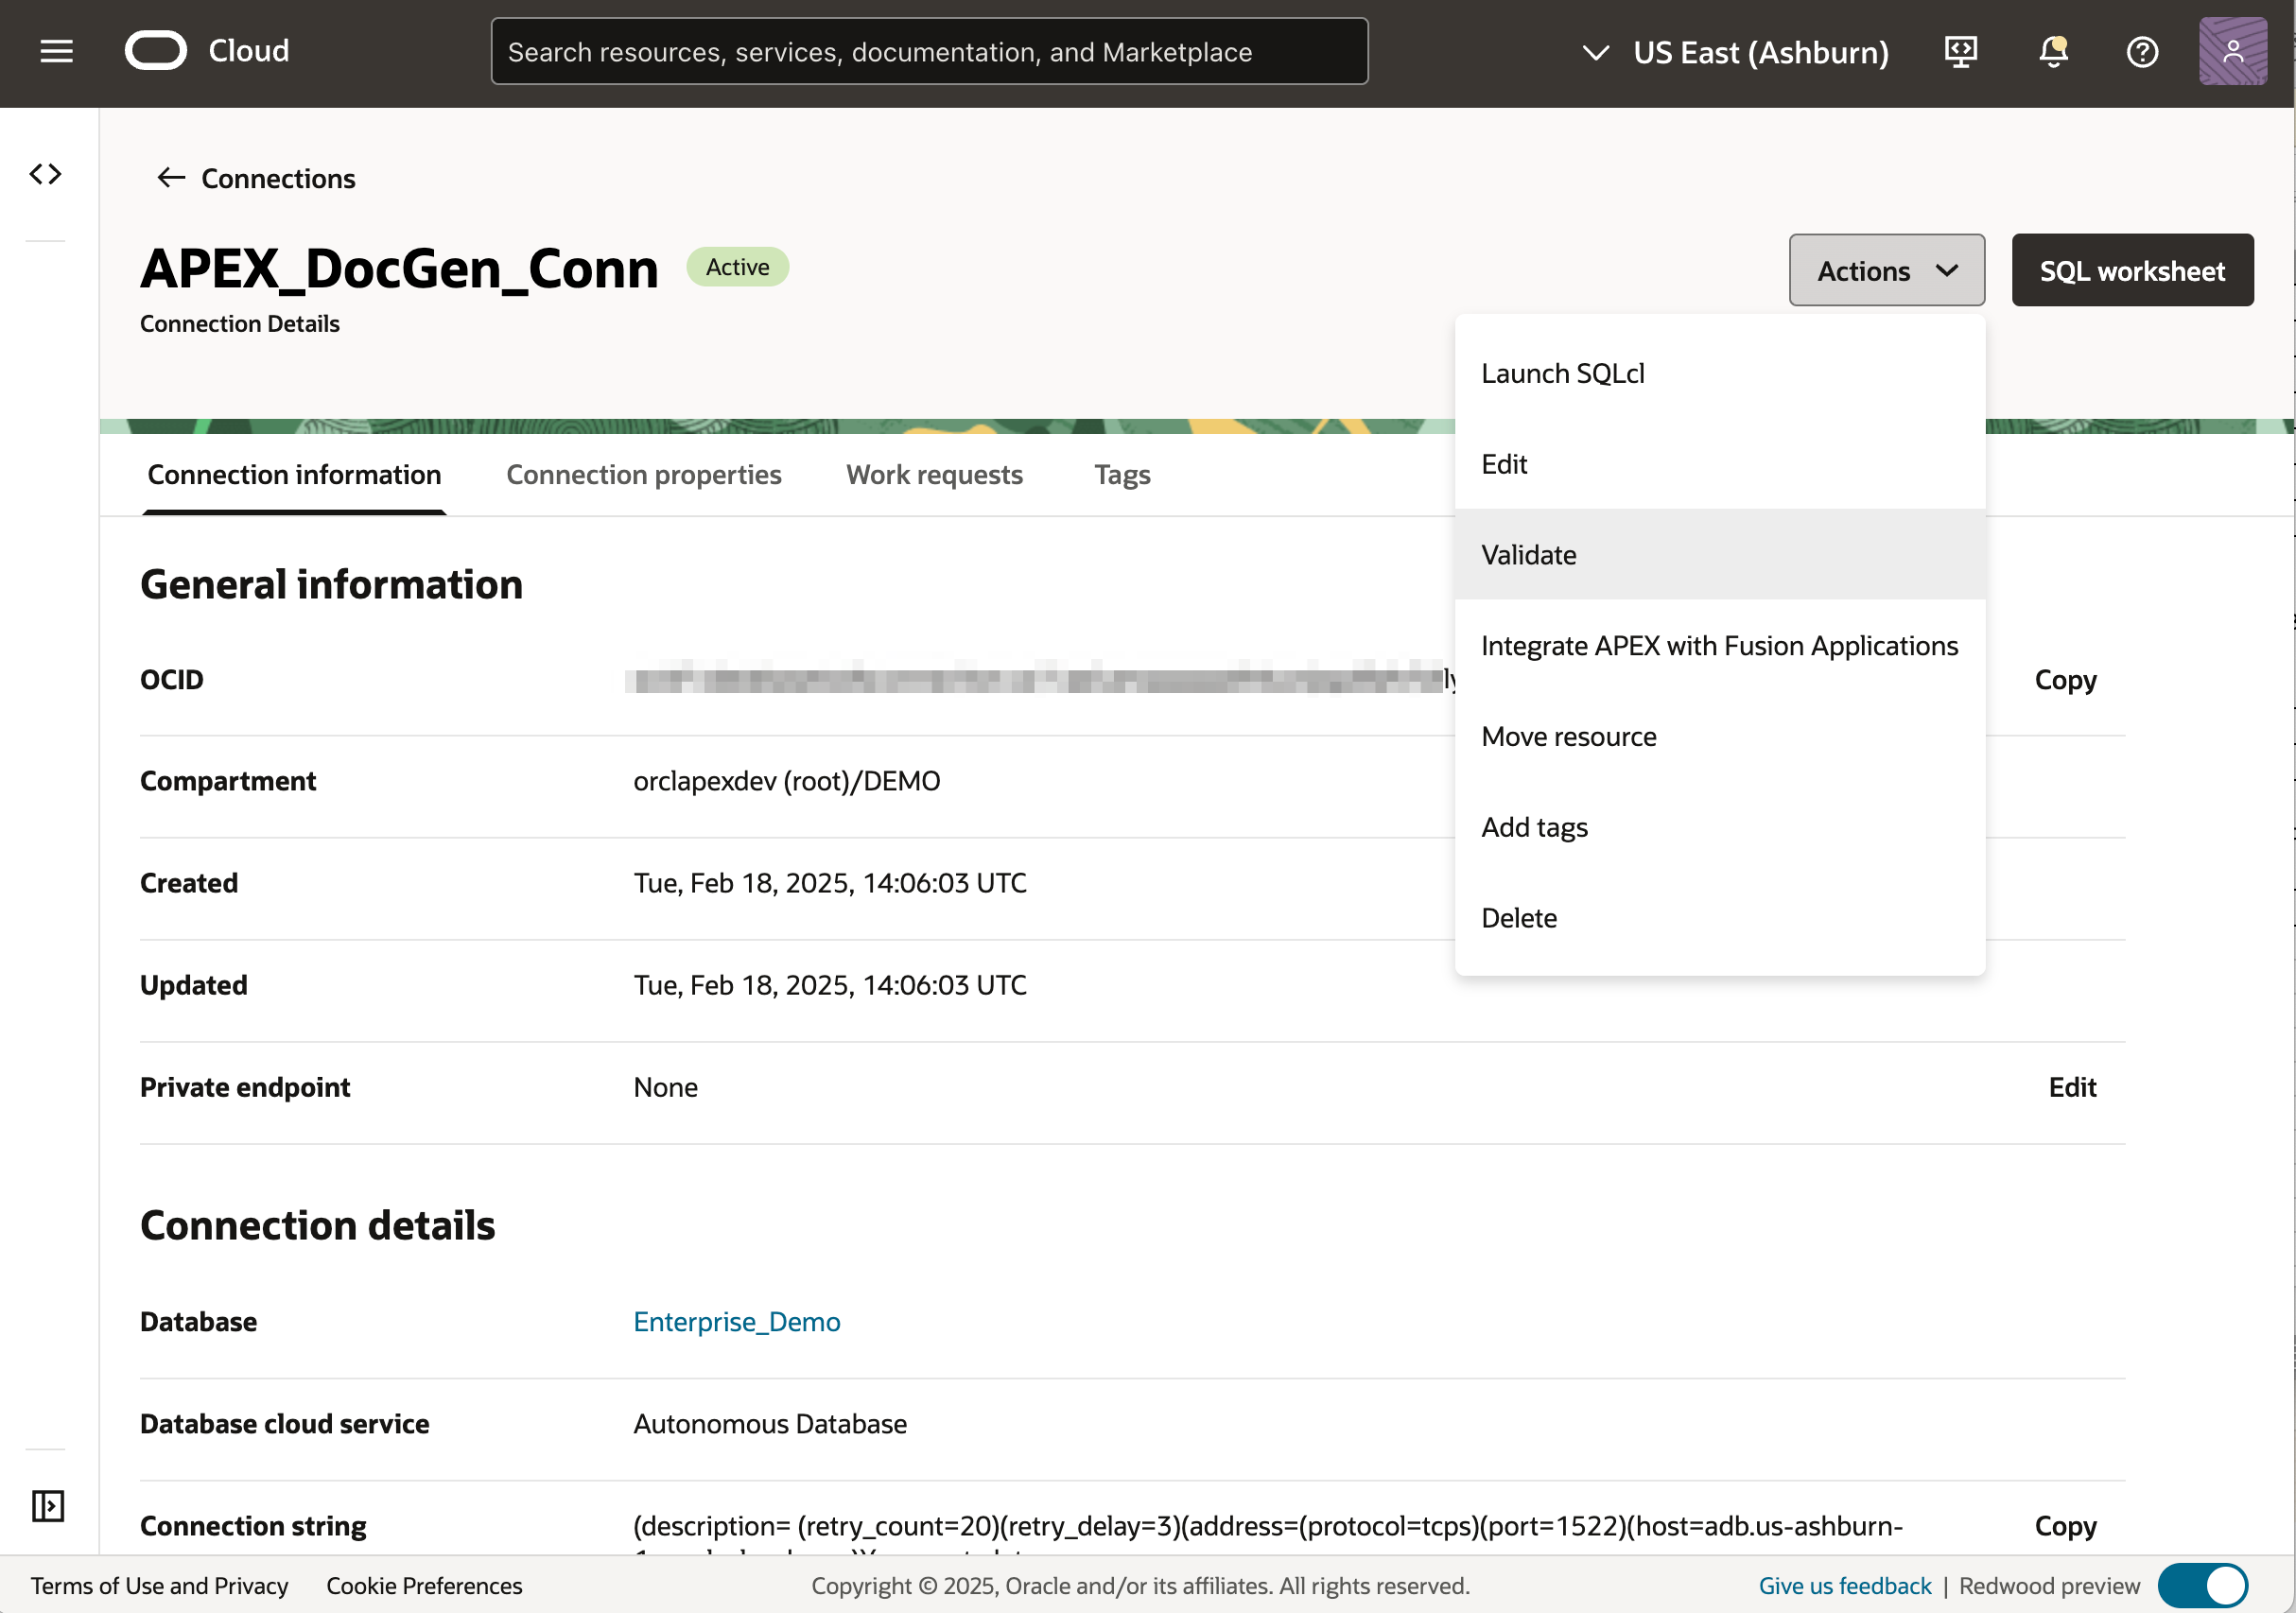2296x1613 pixels.
Task: Click the SQL worksheet button
Action: tap(2132, 270)
